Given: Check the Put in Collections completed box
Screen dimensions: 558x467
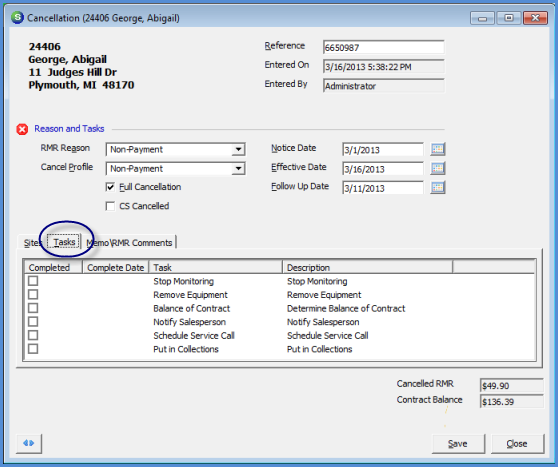Looking at the screenshot, I should (33, 349).
